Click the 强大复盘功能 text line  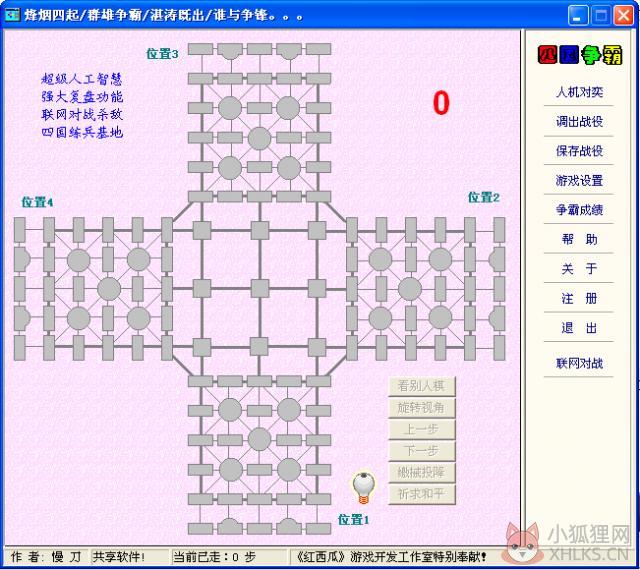pos(82,97)
